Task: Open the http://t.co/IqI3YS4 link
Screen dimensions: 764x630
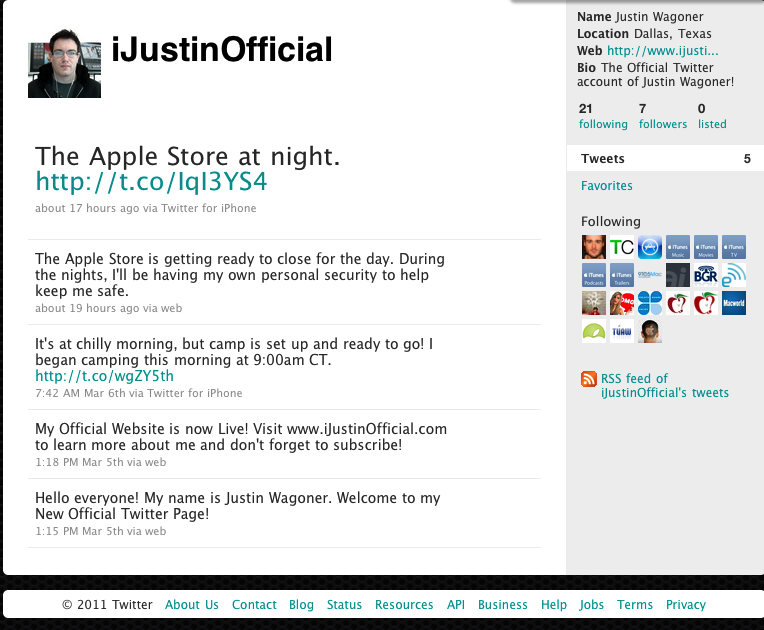Action: click(151, 182)
